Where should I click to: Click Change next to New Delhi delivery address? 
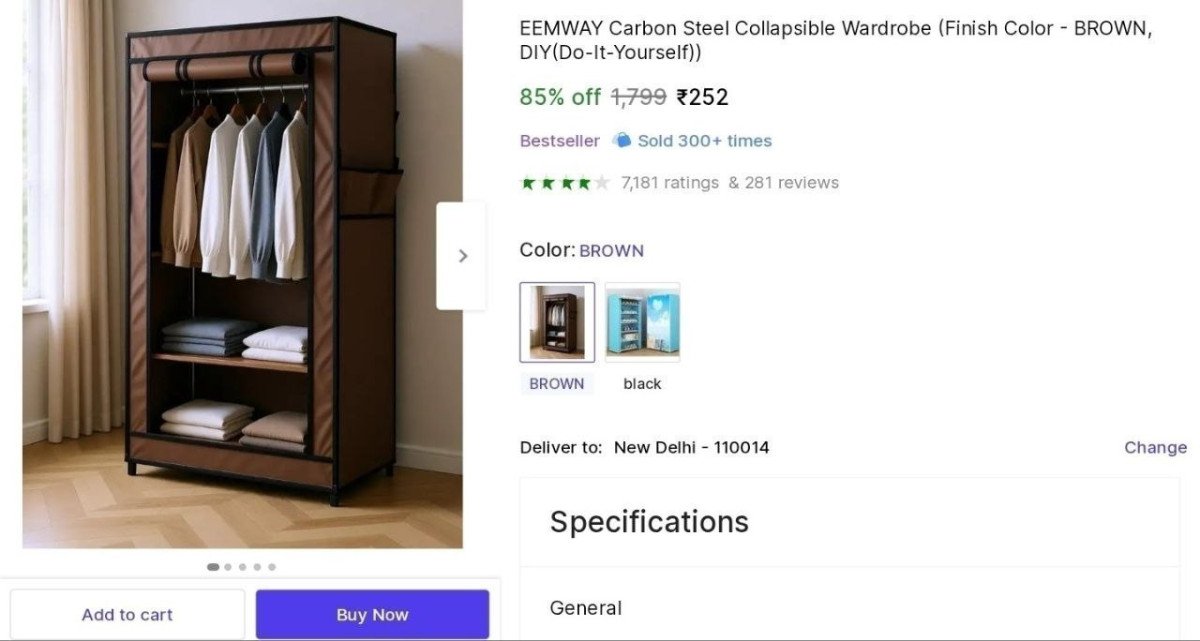[1155, 447]
